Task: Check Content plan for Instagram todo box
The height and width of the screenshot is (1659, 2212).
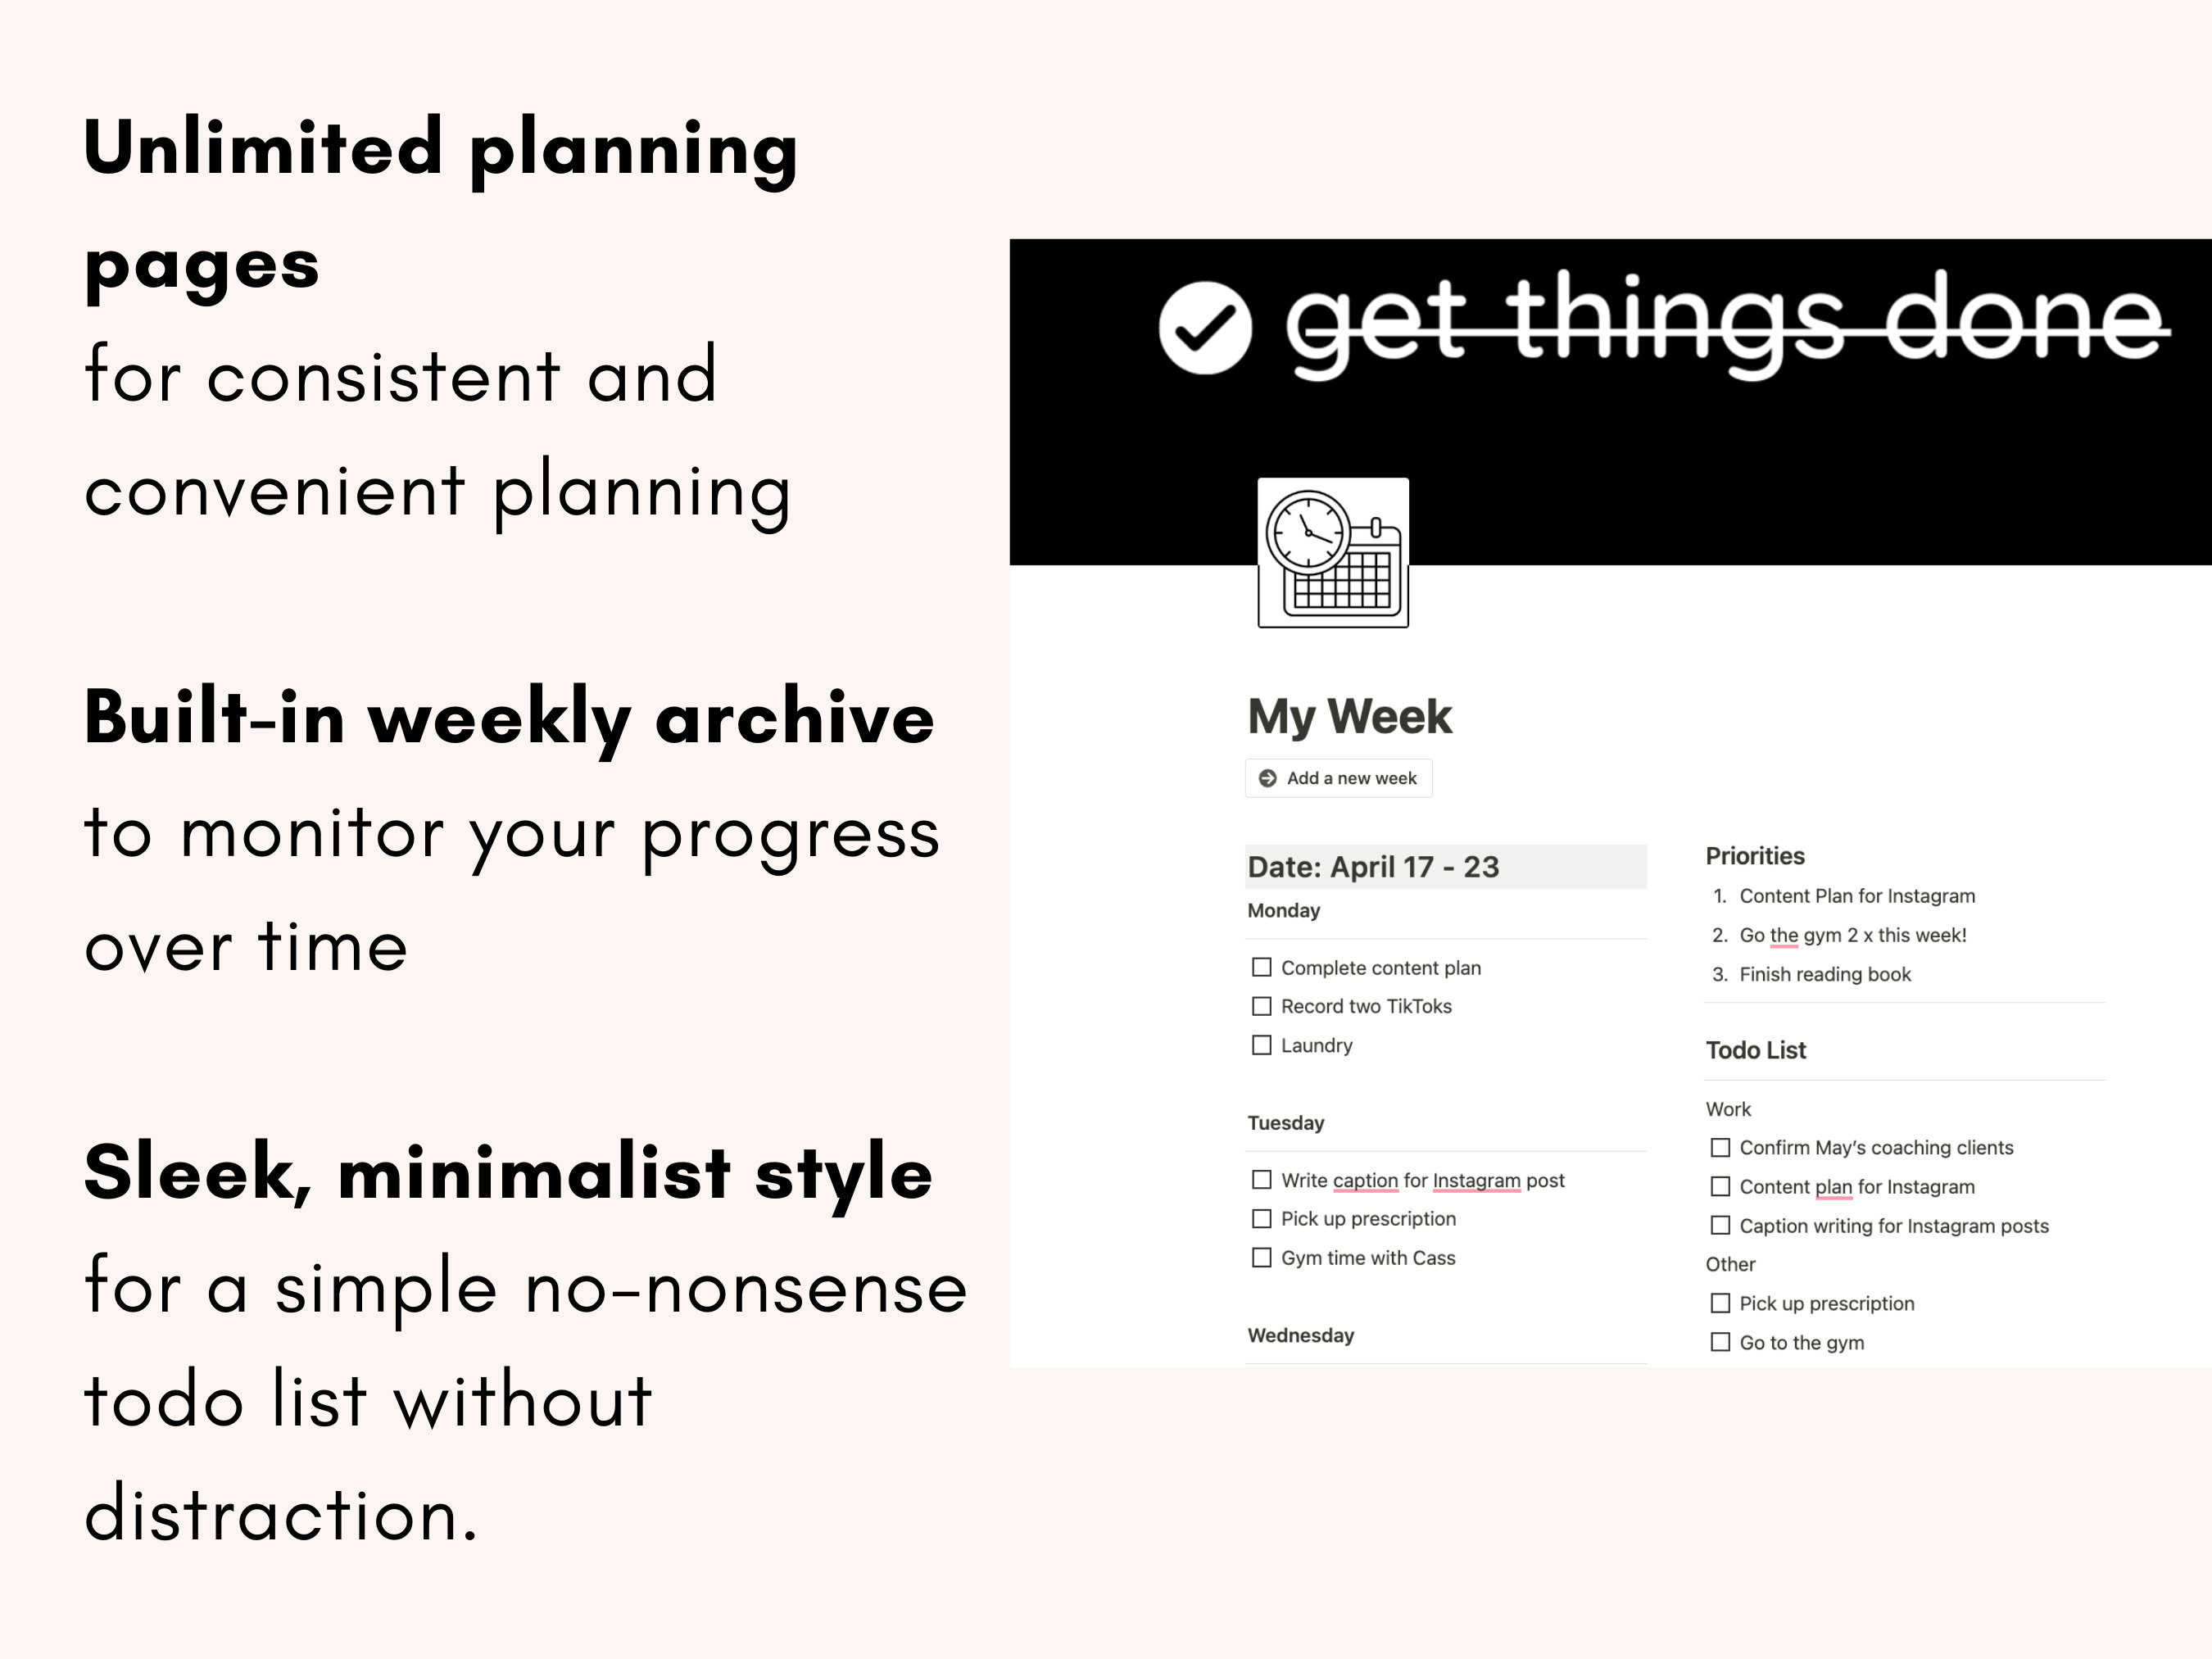Action: 1720,1187
